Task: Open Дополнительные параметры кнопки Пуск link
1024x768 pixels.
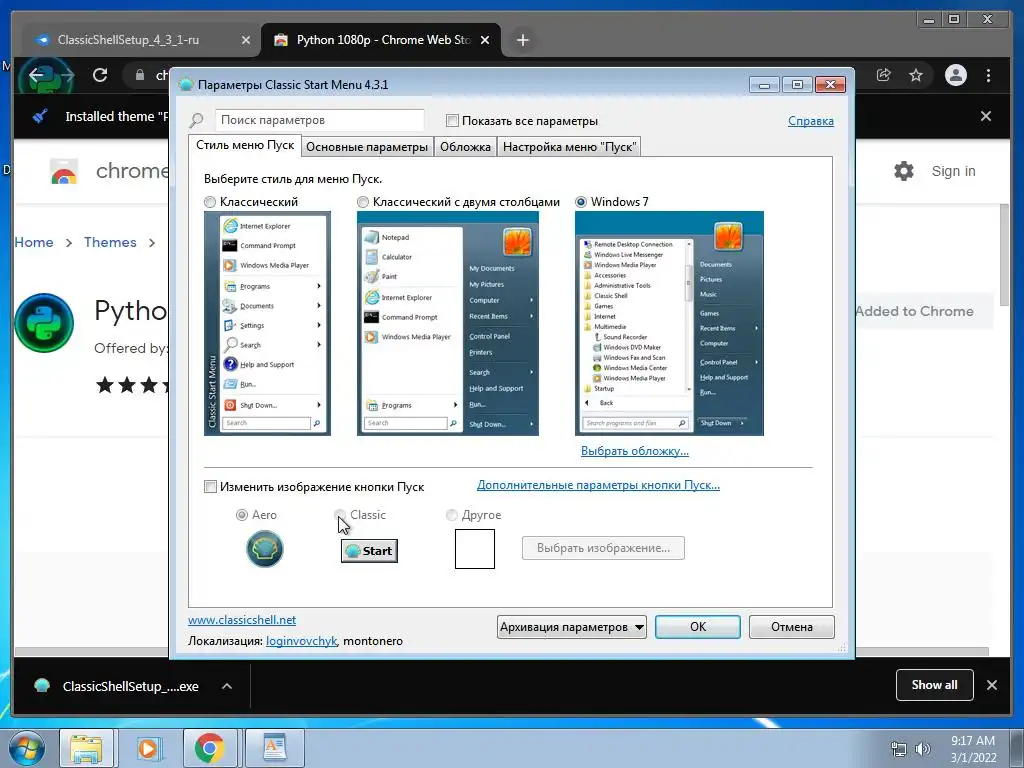Action: pos(598,485)
